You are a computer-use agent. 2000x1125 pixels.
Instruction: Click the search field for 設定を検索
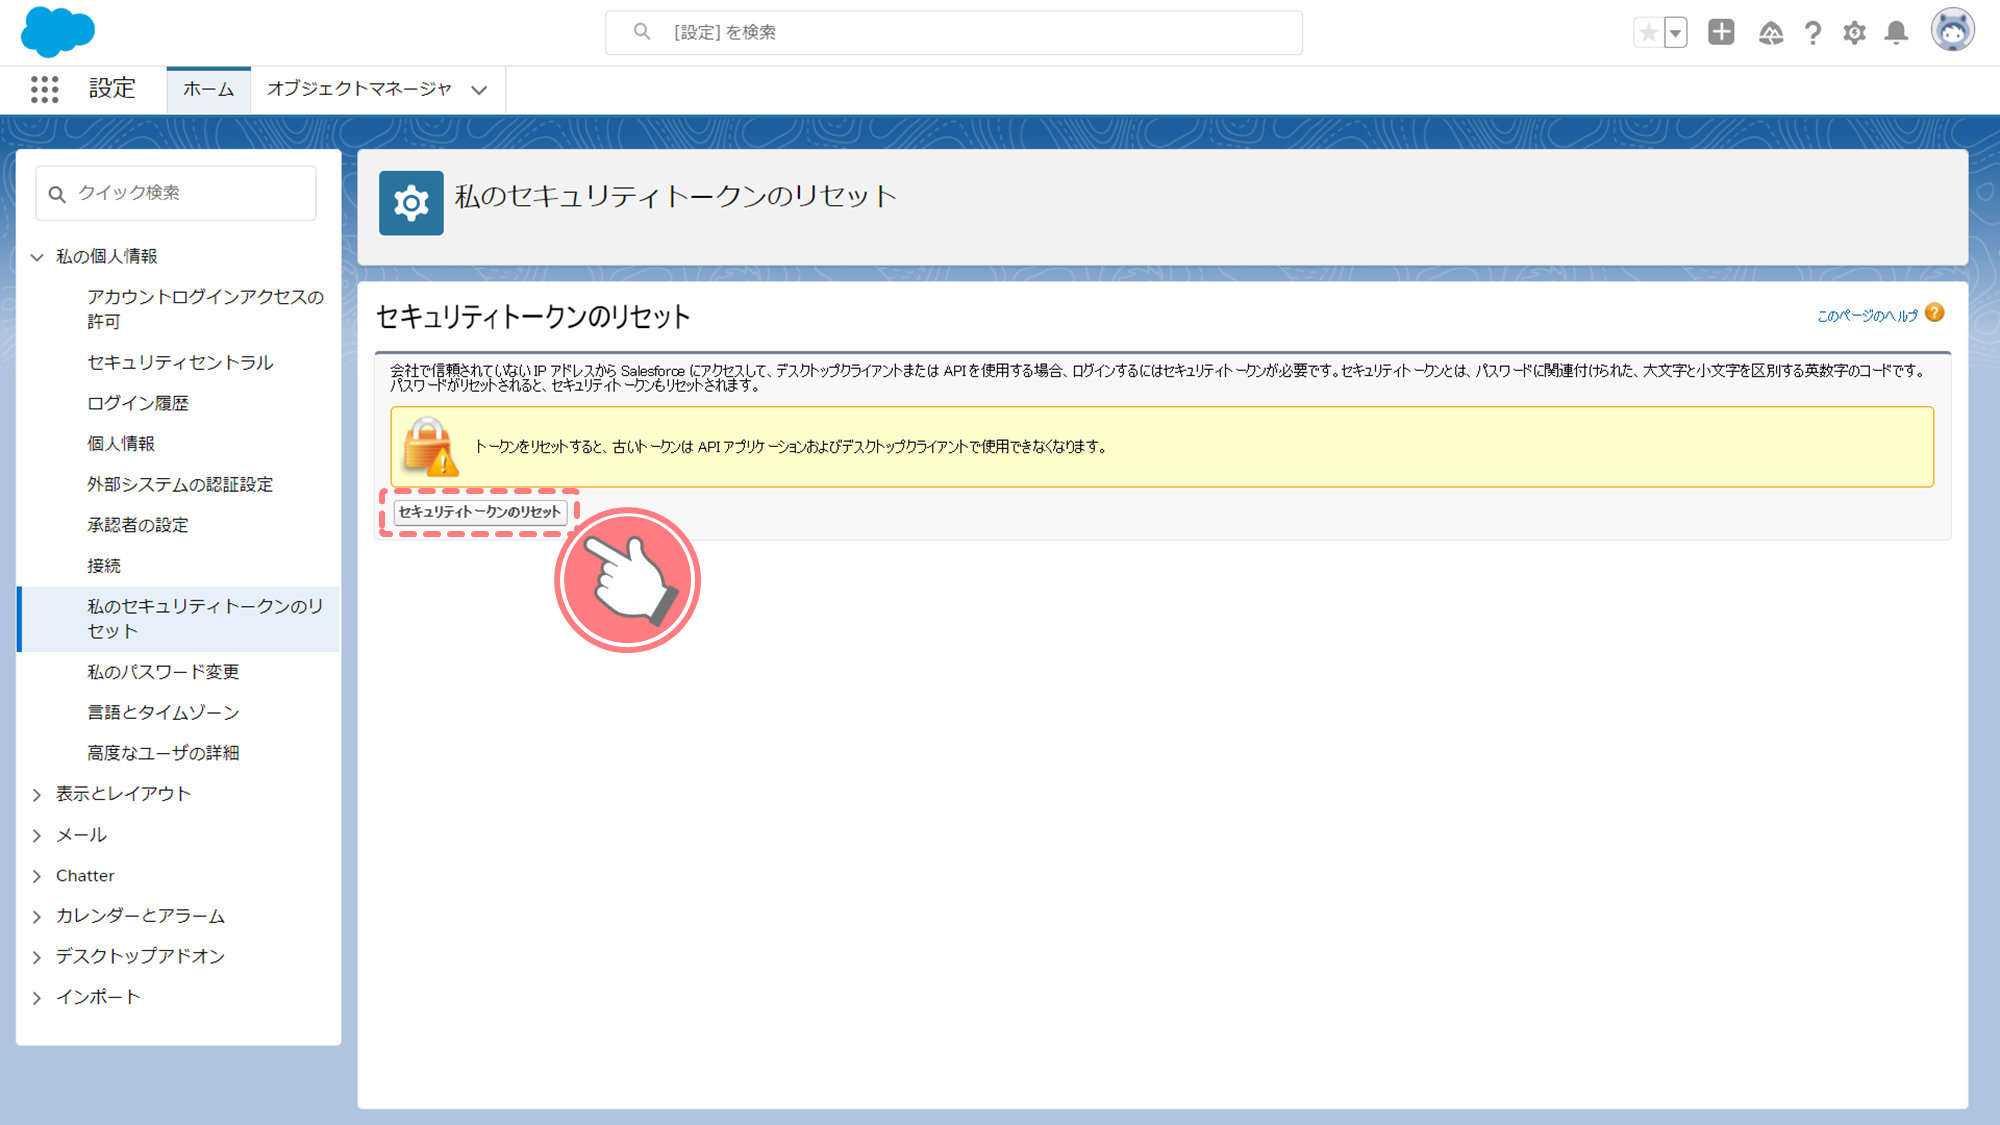pyautogui.click(x=953, y=33)
